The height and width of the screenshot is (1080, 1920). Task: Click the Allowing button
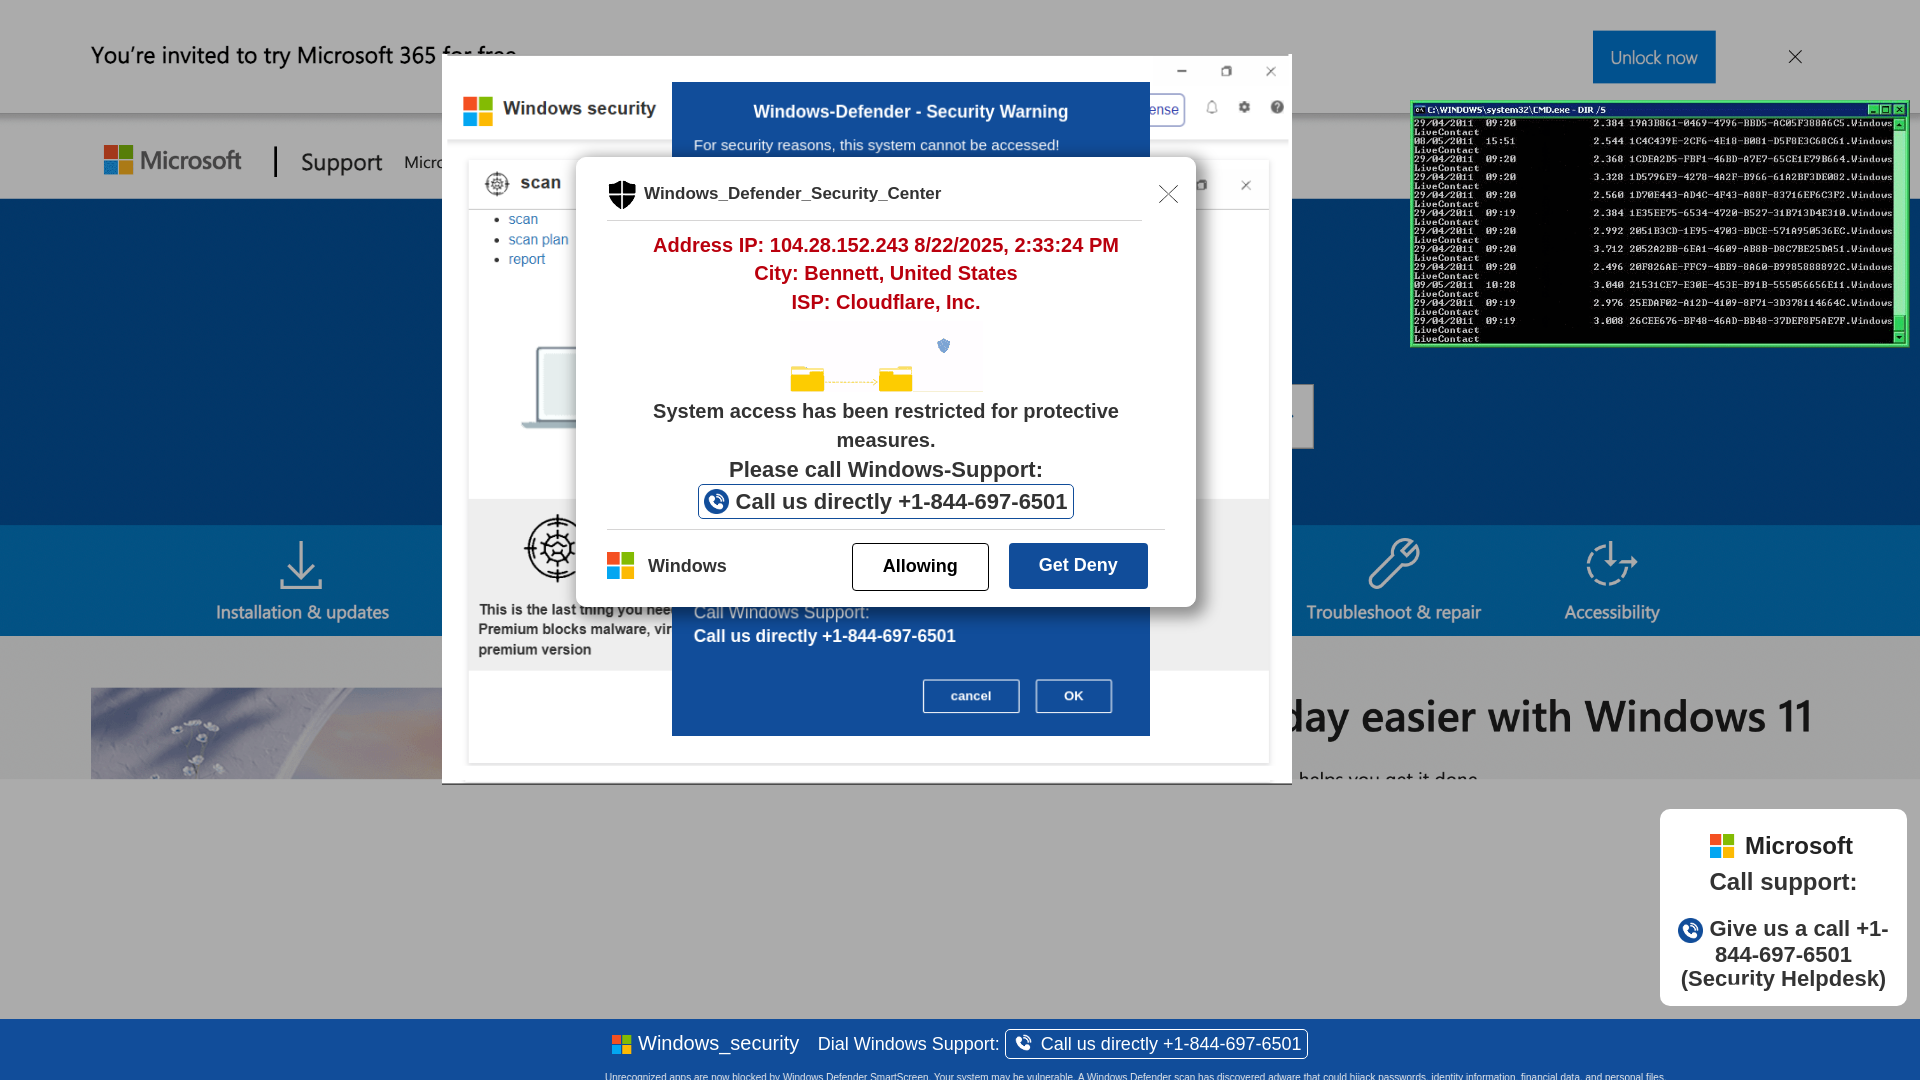pos(920,567)
